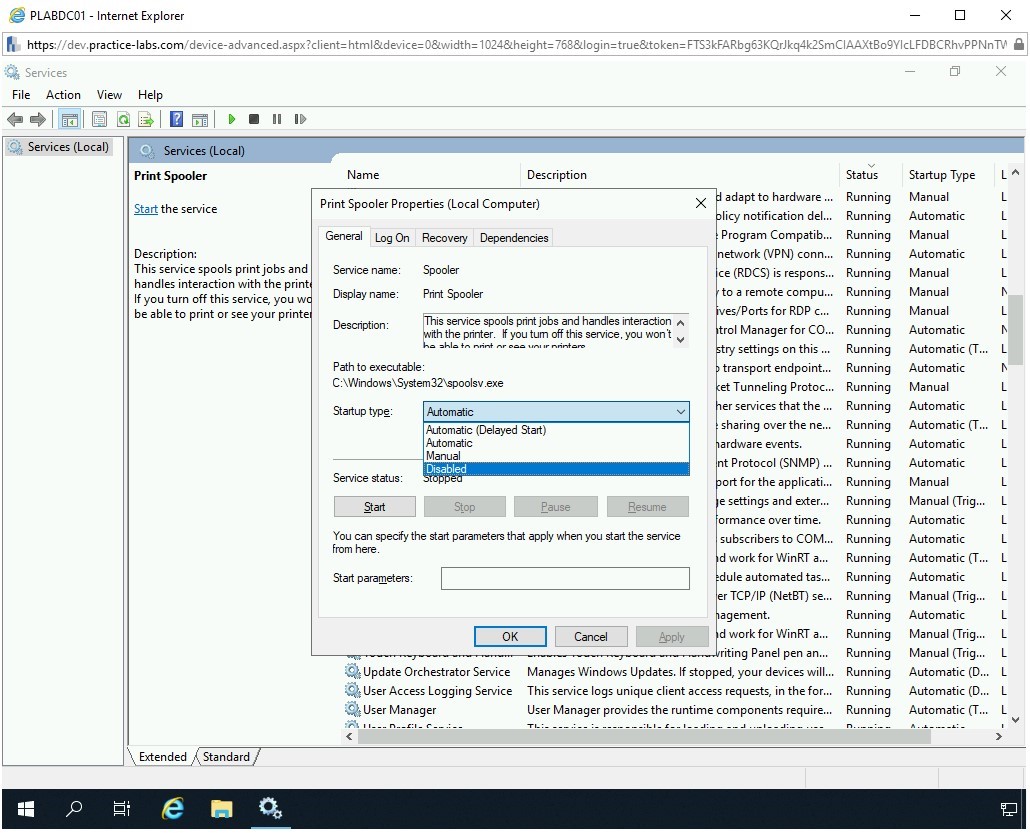1030x833 pixels.
Task: Collapse the Startup type combo box arrow
Action: coord(680,412)
